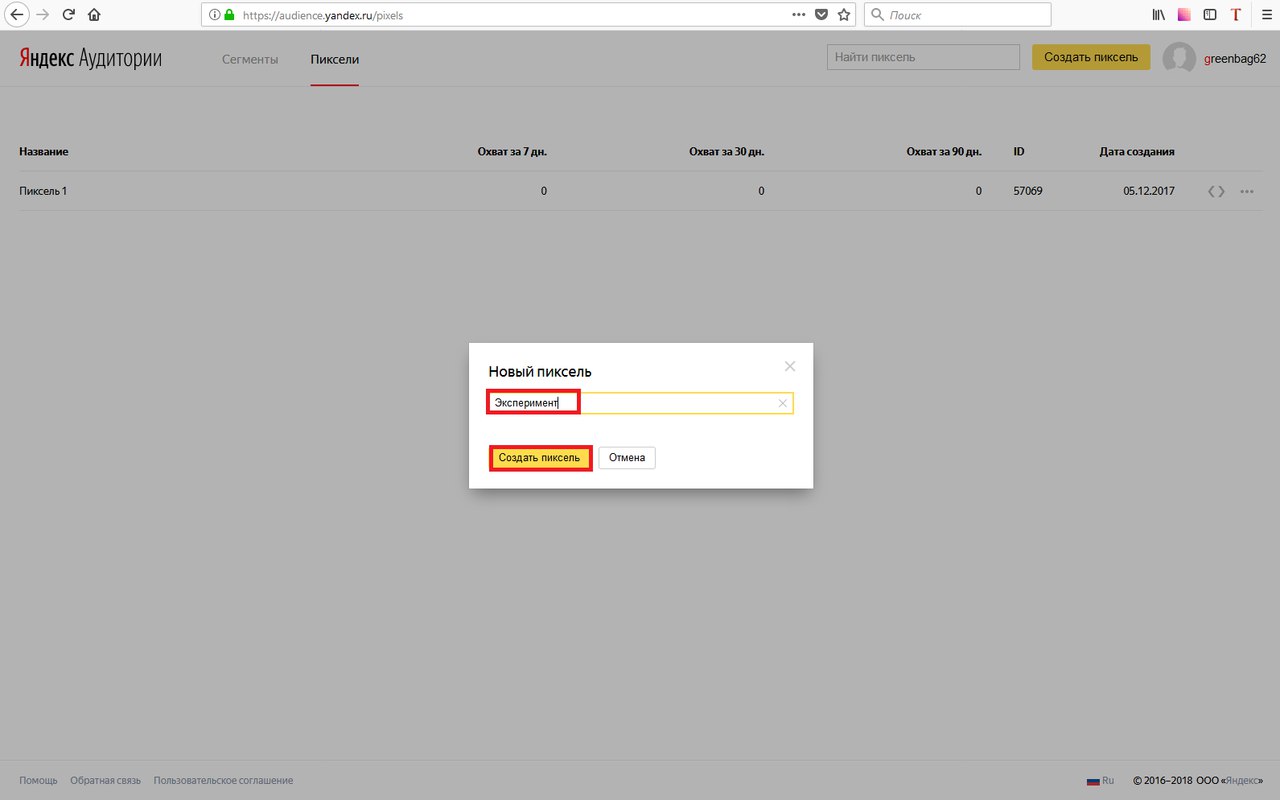Click the Отмена button

click(627, 458)
